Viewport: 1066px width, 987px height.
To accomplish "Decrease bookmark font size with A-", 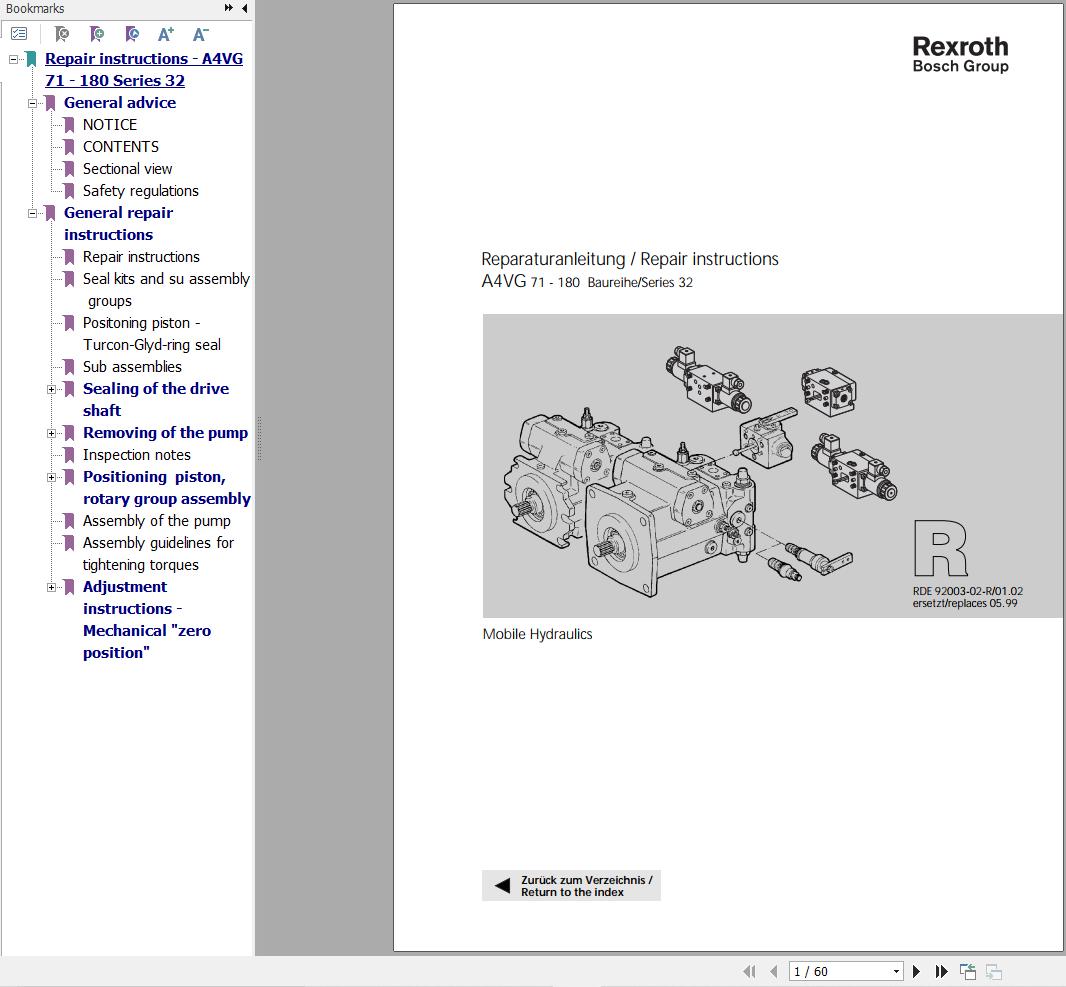I will click(x=201, y=33).
